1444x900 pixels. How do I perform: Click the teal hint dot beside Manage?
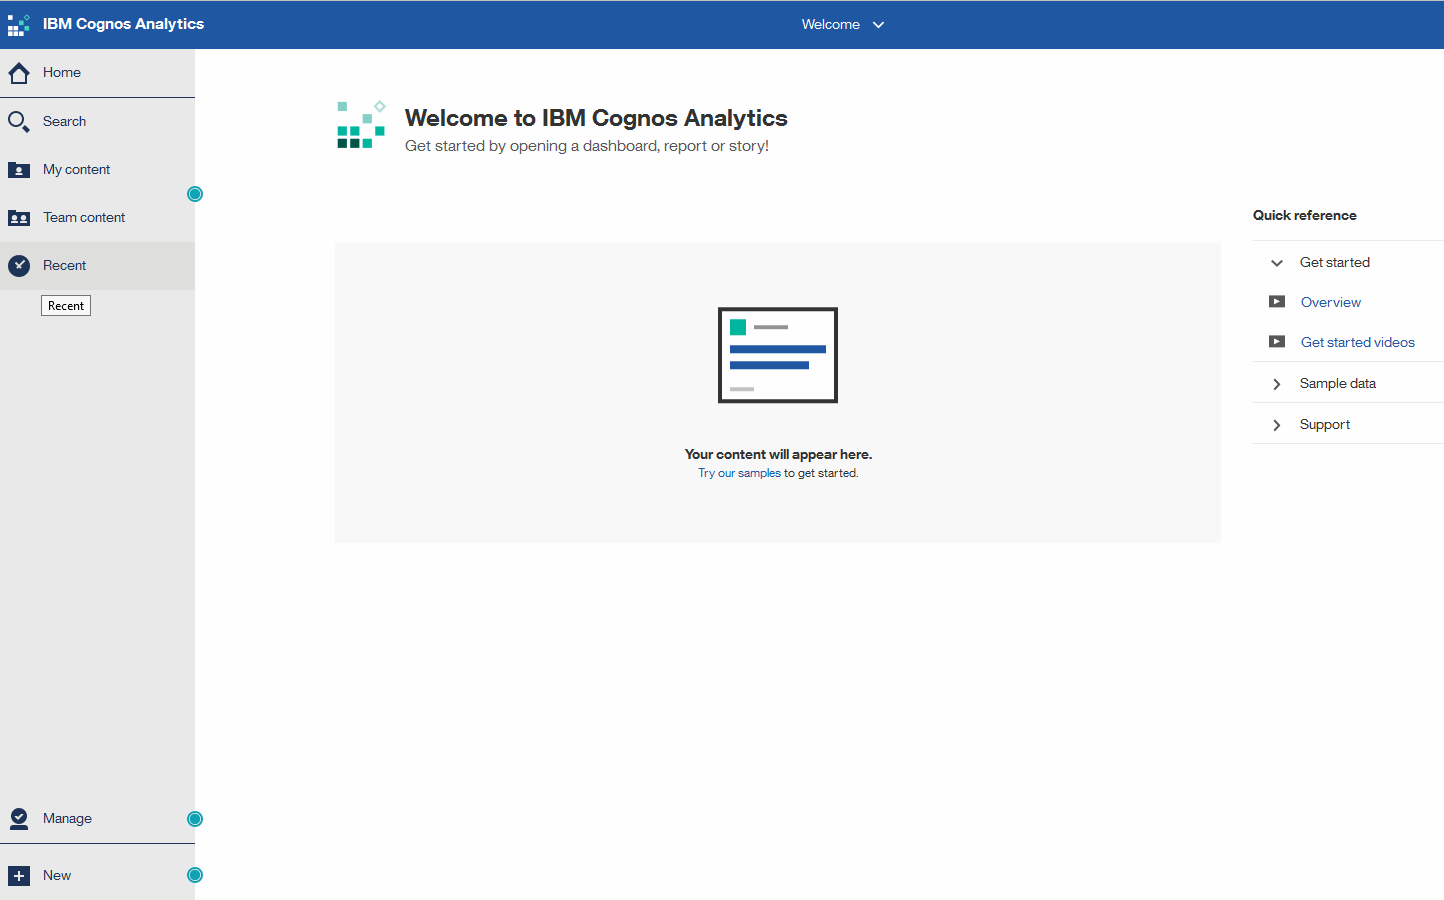coord(195,819)
